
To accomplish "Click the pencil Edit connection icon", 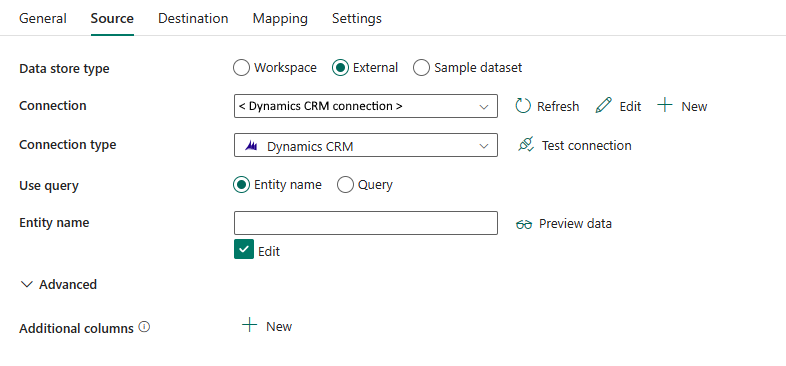I will coord(604,106).
